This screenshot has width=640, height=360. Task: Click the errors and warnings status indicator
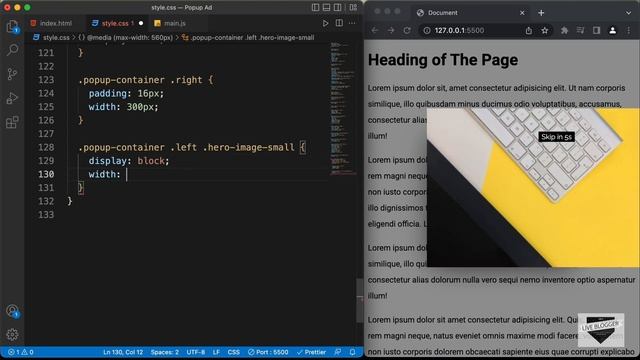point(20,352)
